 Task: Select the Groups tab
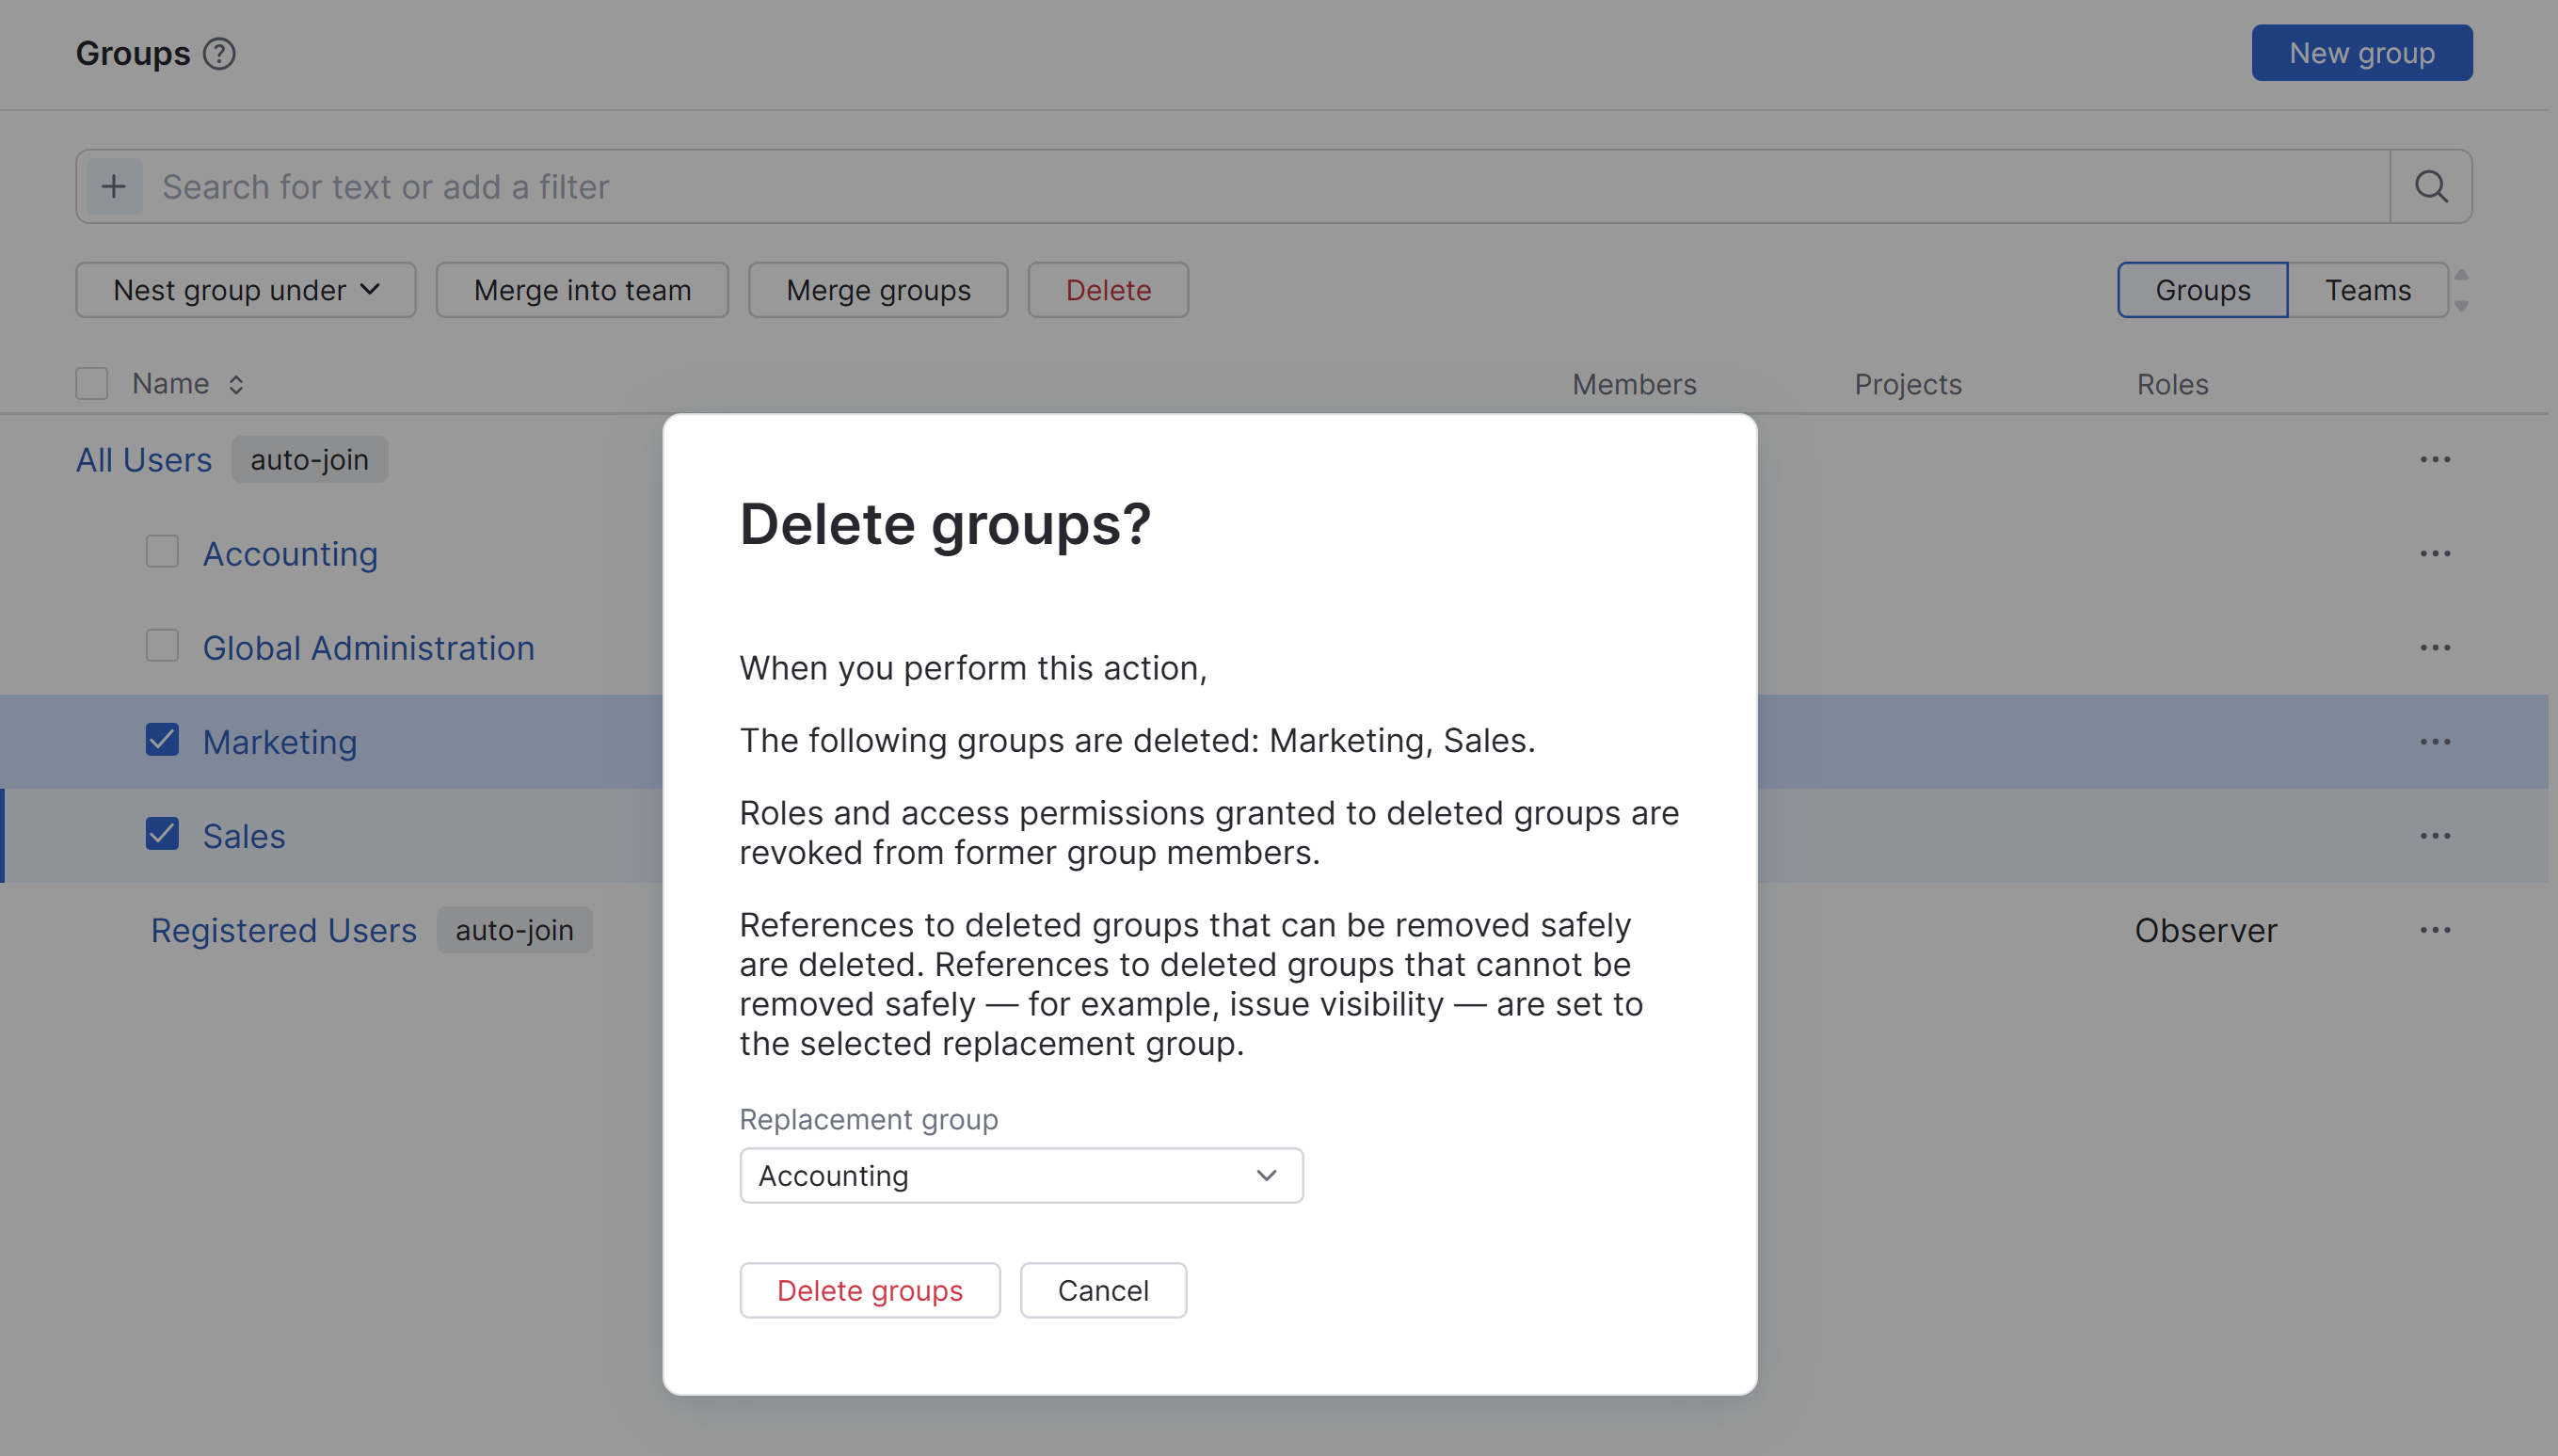[2202, 290]
